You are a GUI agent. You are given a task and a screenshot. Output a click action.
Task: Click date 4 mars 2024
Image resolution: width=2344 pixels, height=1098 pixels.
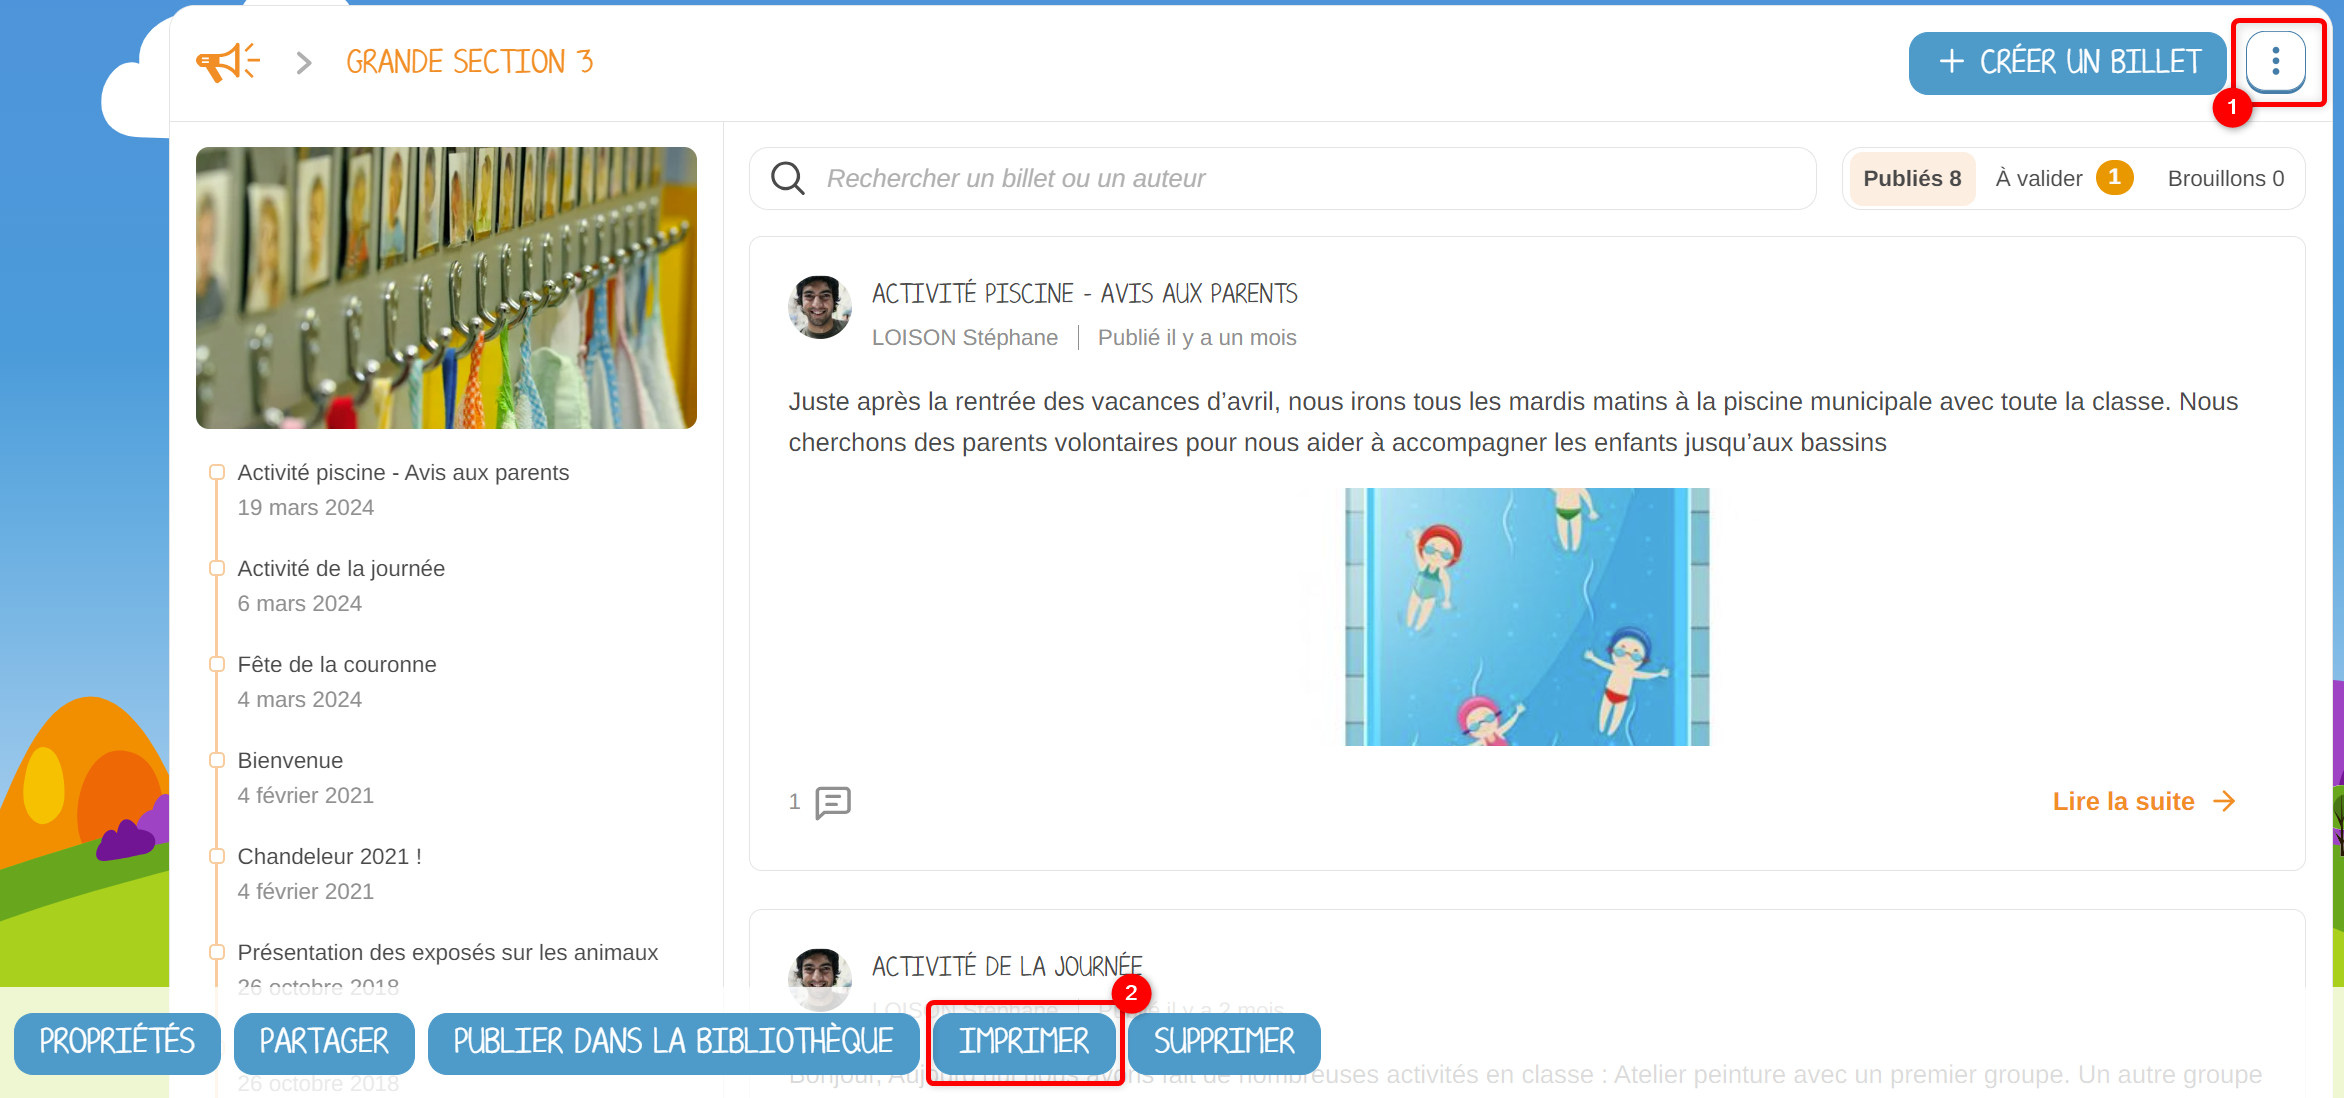[299, 700]
